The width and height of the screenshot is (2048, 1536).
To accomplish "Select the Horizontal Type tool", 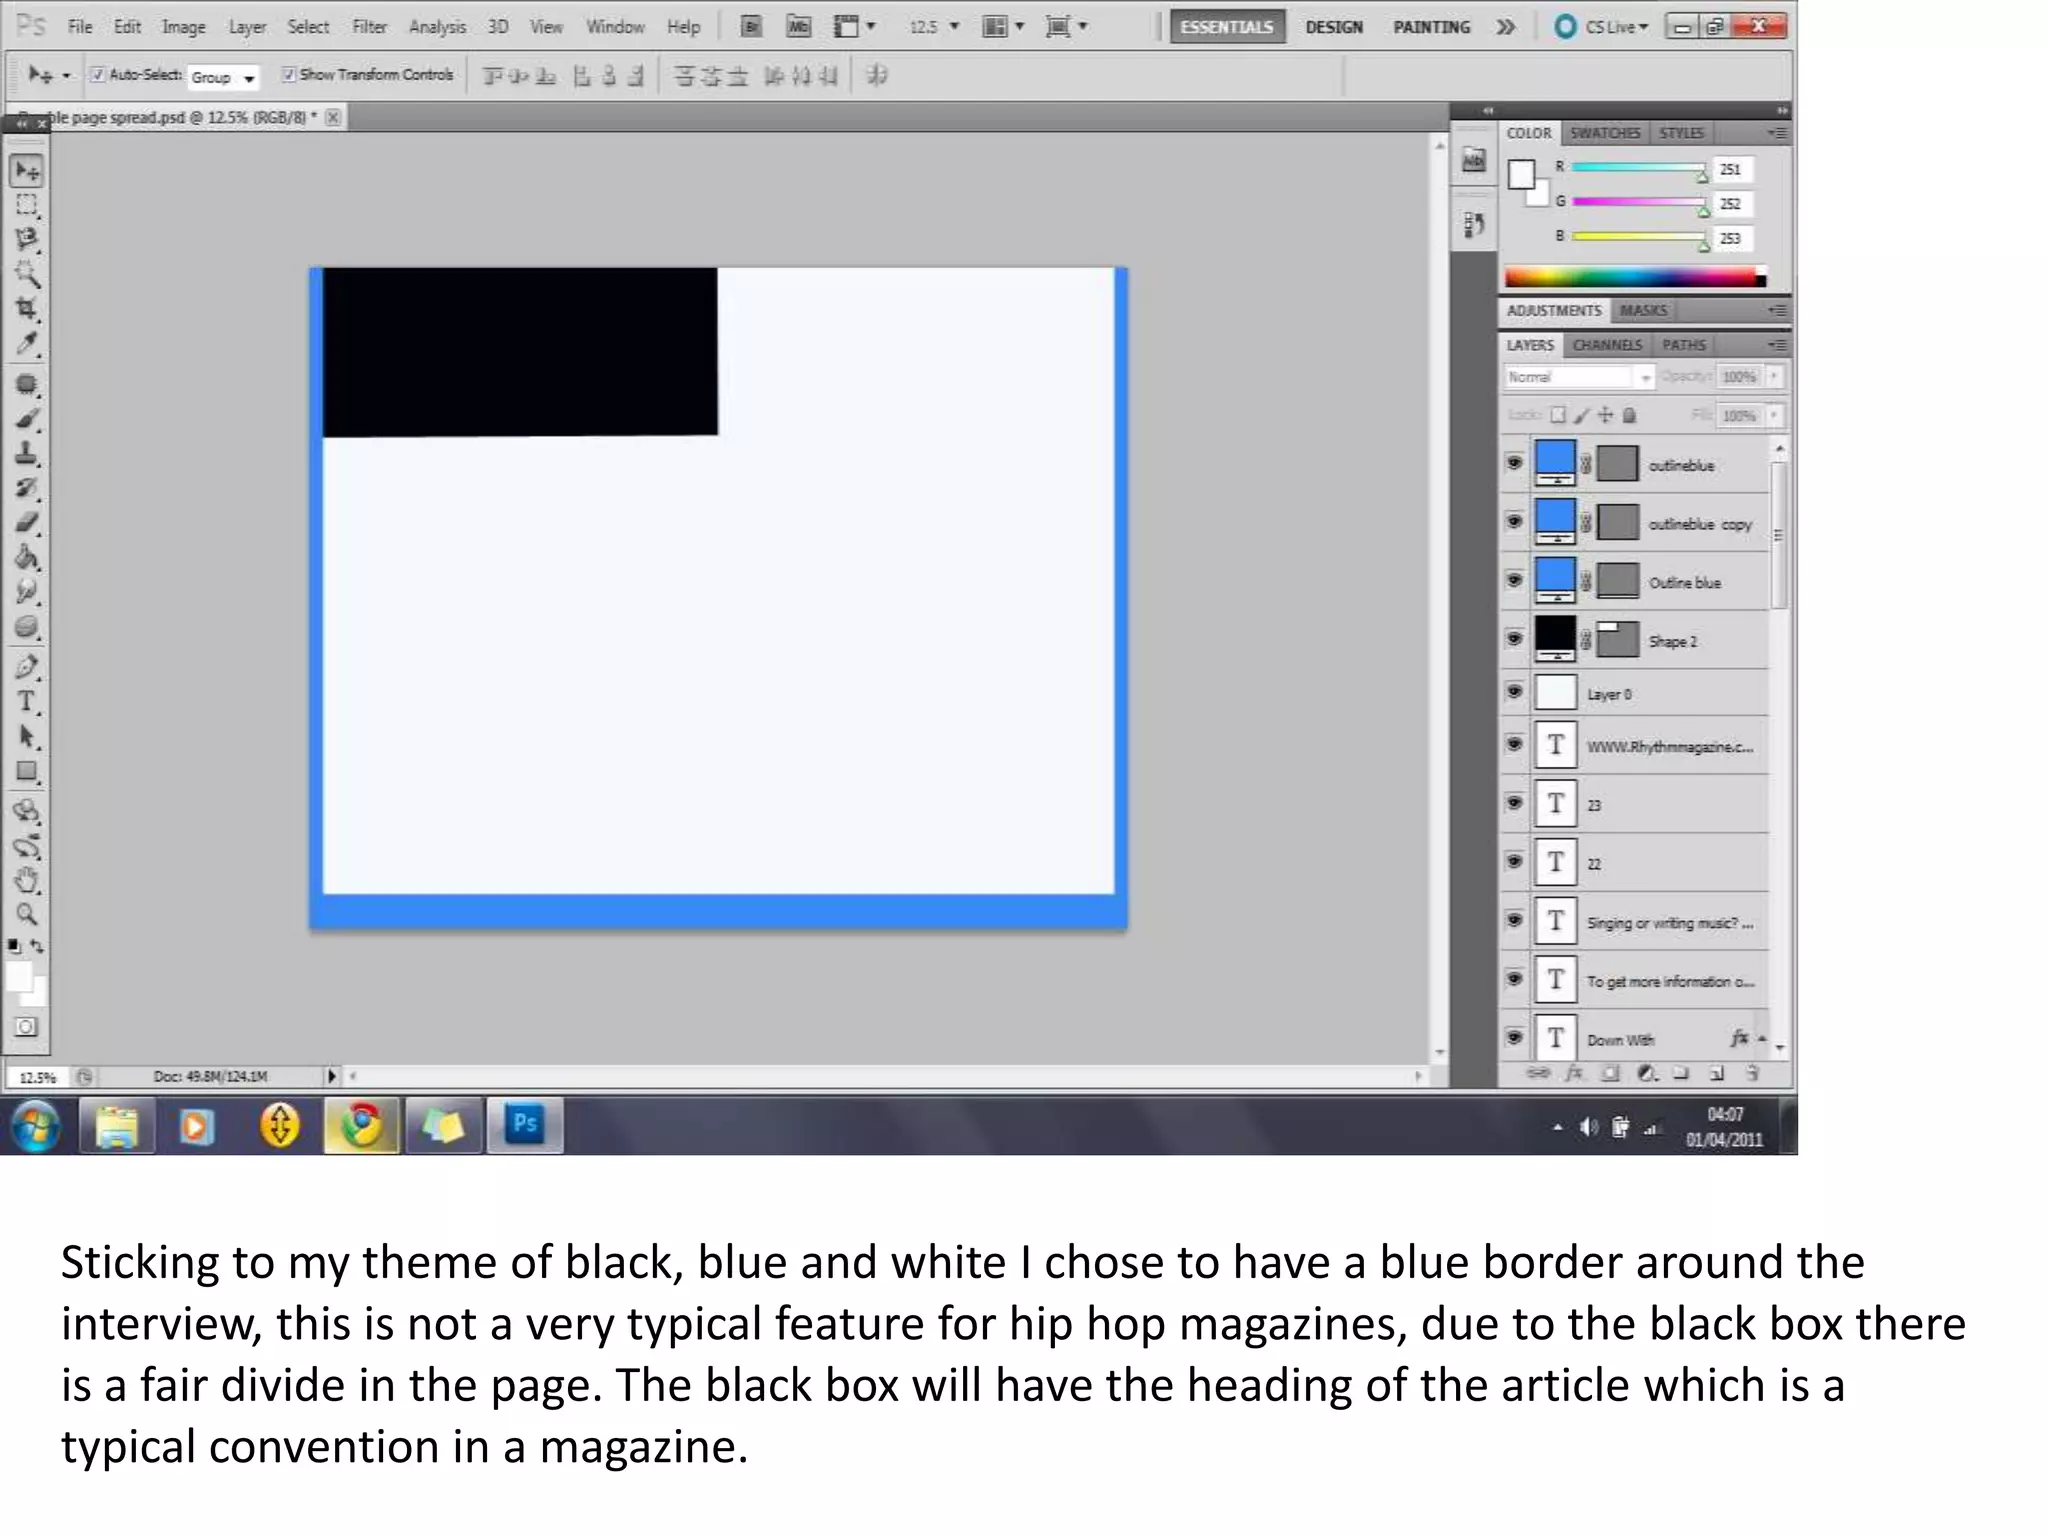I will (27, 702).
